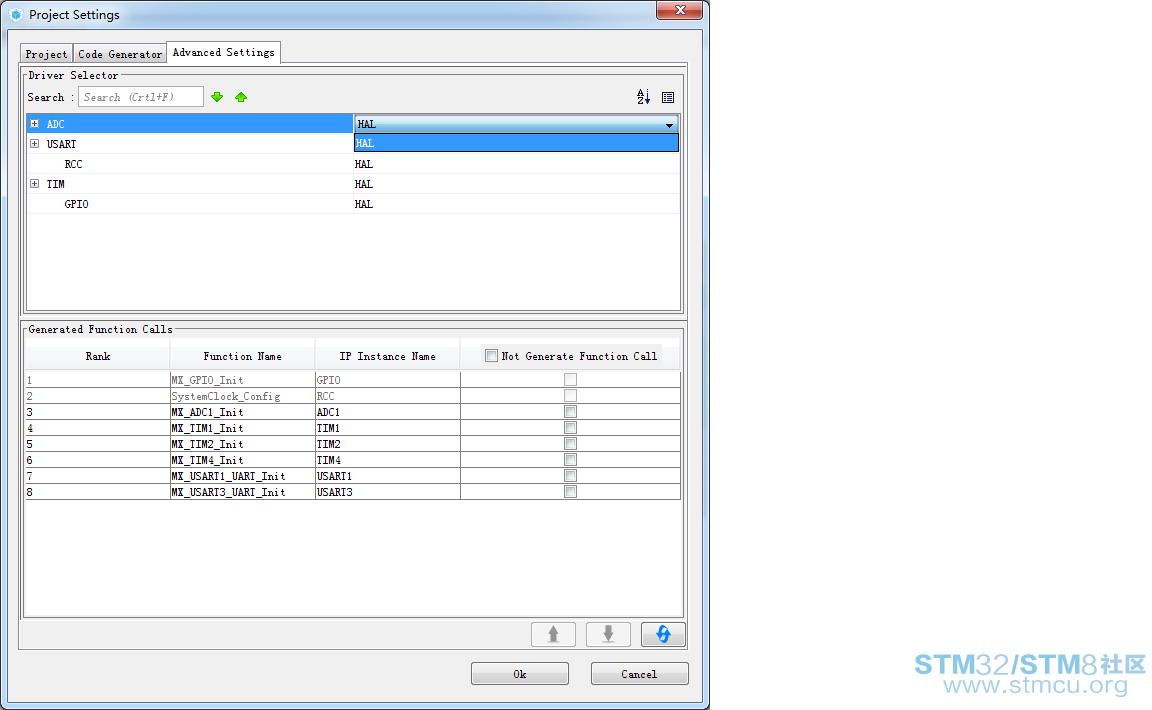Screen dimensions: 1152x710
Task: Focus the driver Search input field
Action: pos(141,97)
